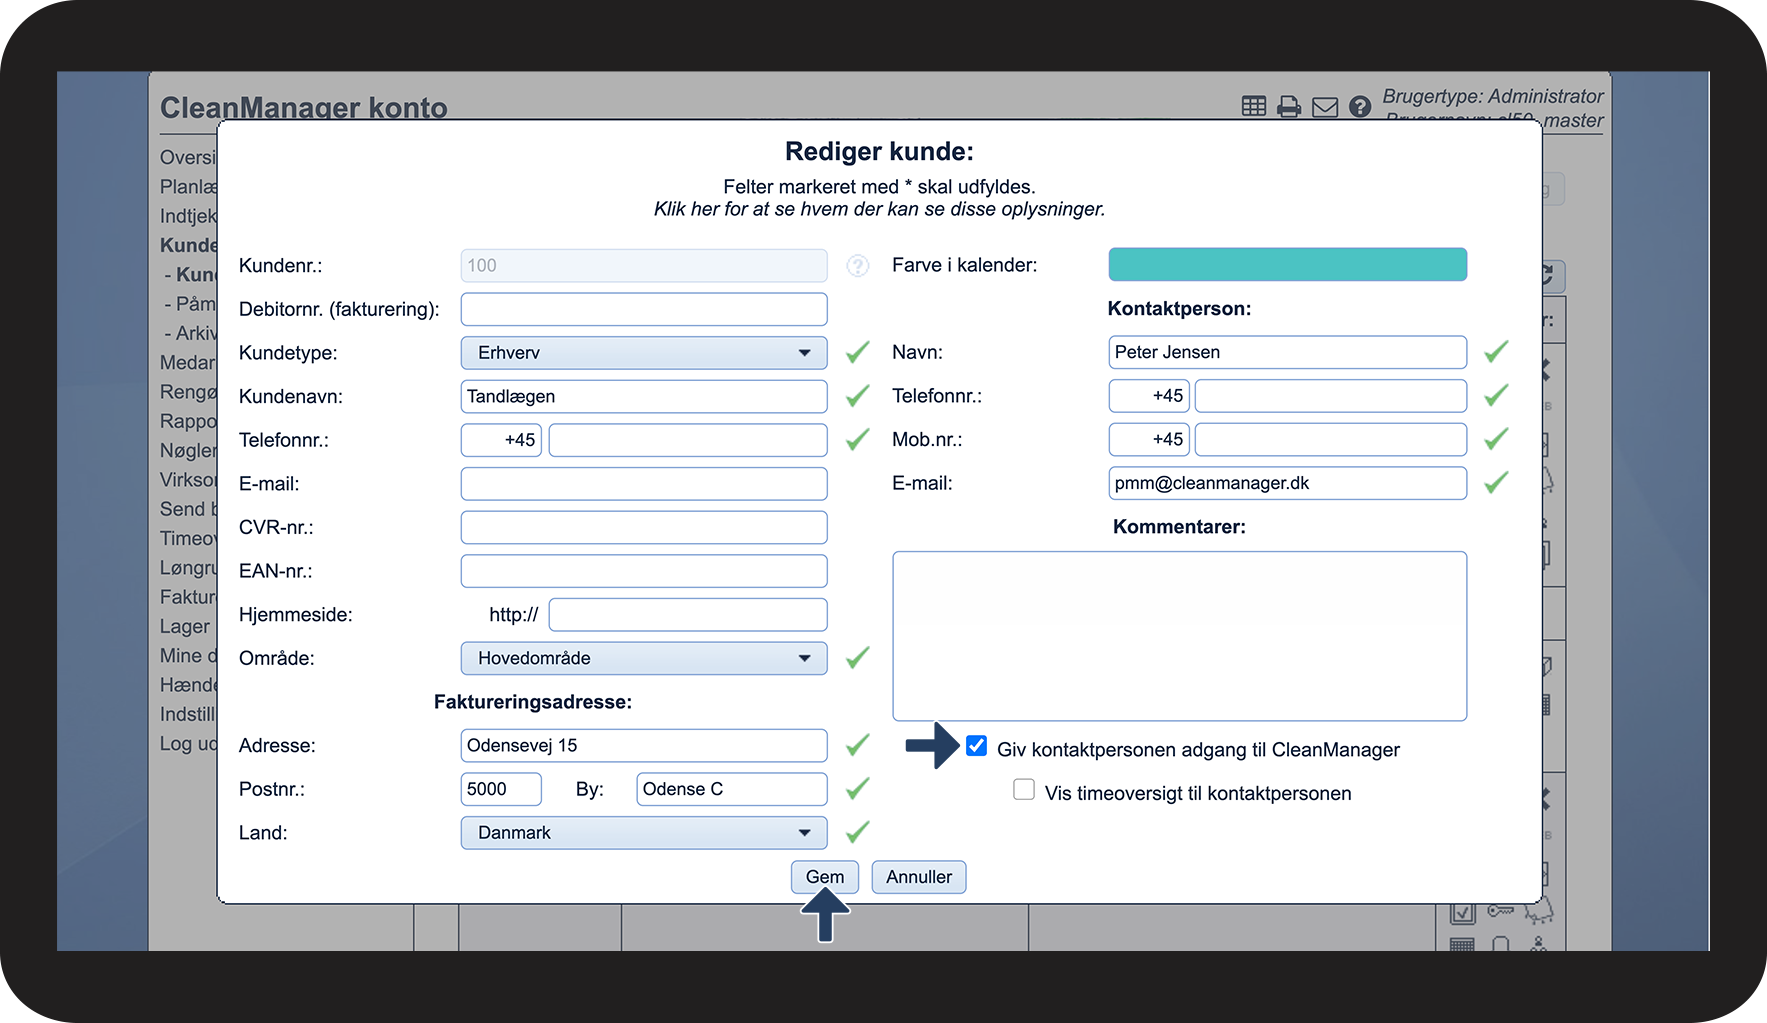Image resolution: width=1767 pixels, height=1023 pixels.
Task: Click the contact E-mail field with pmm@cleanmanager.dk
Action: click(x=1288, y=483)
